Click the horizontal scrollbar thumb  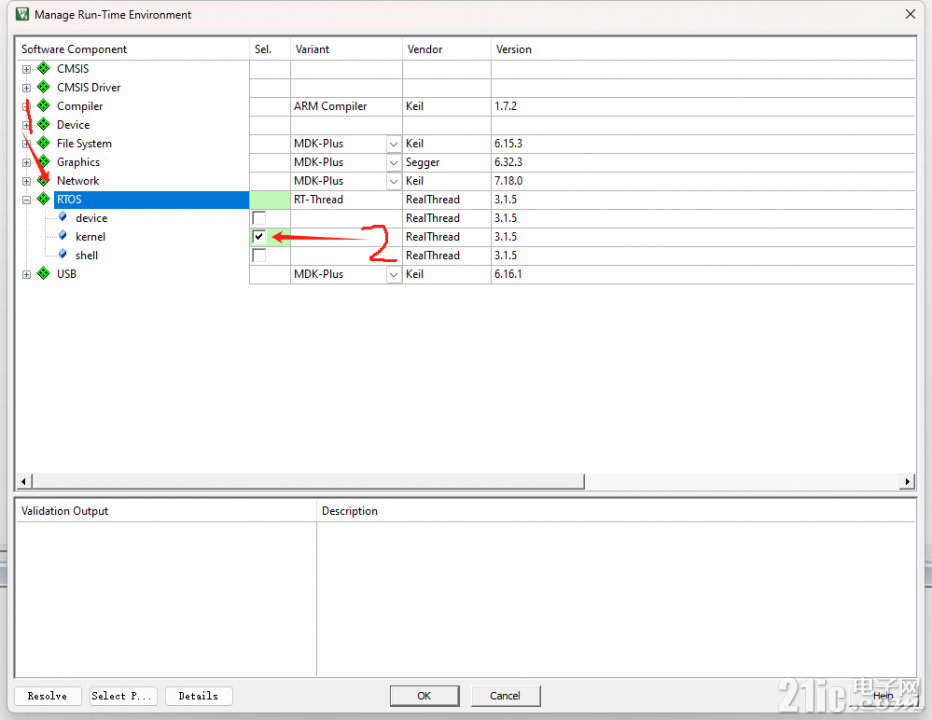point(308,481)
